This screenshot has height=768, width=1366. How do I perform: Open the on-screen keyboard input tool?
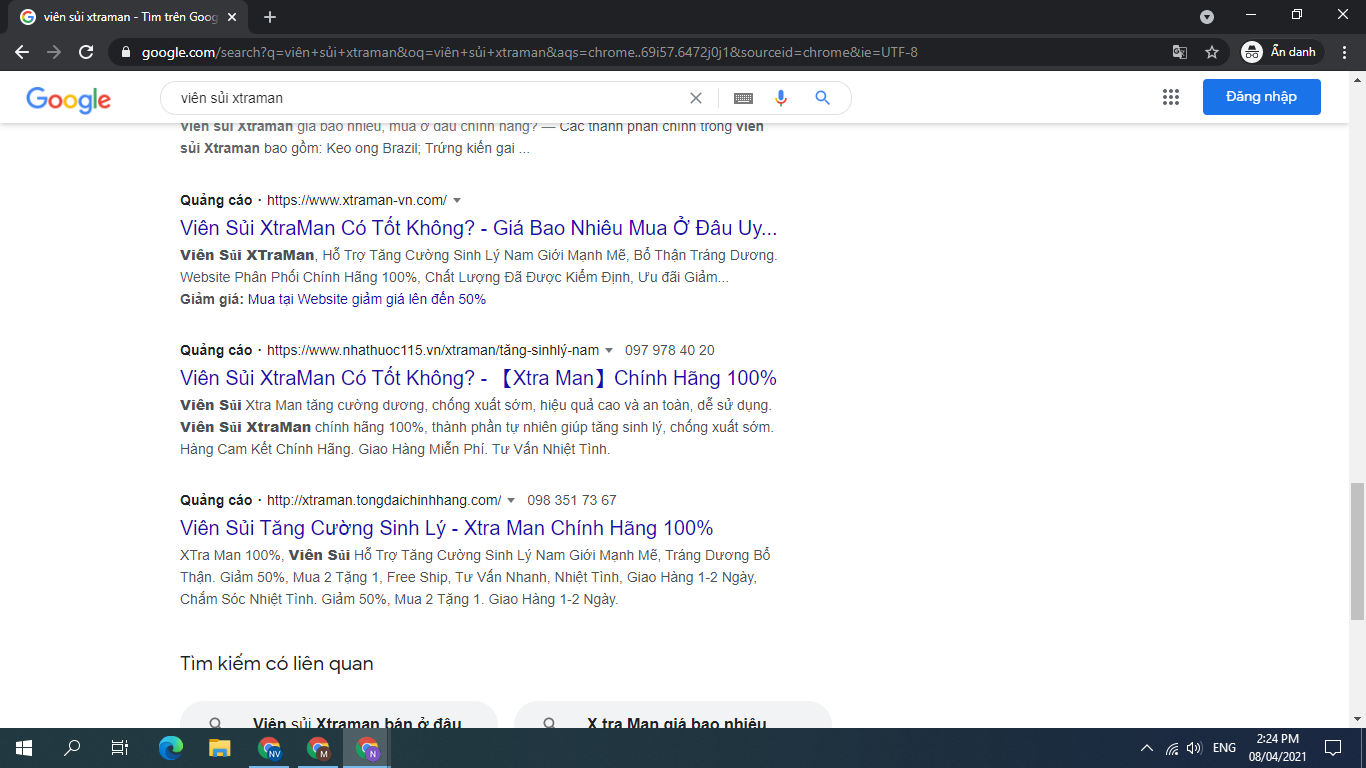pos(743,98)
